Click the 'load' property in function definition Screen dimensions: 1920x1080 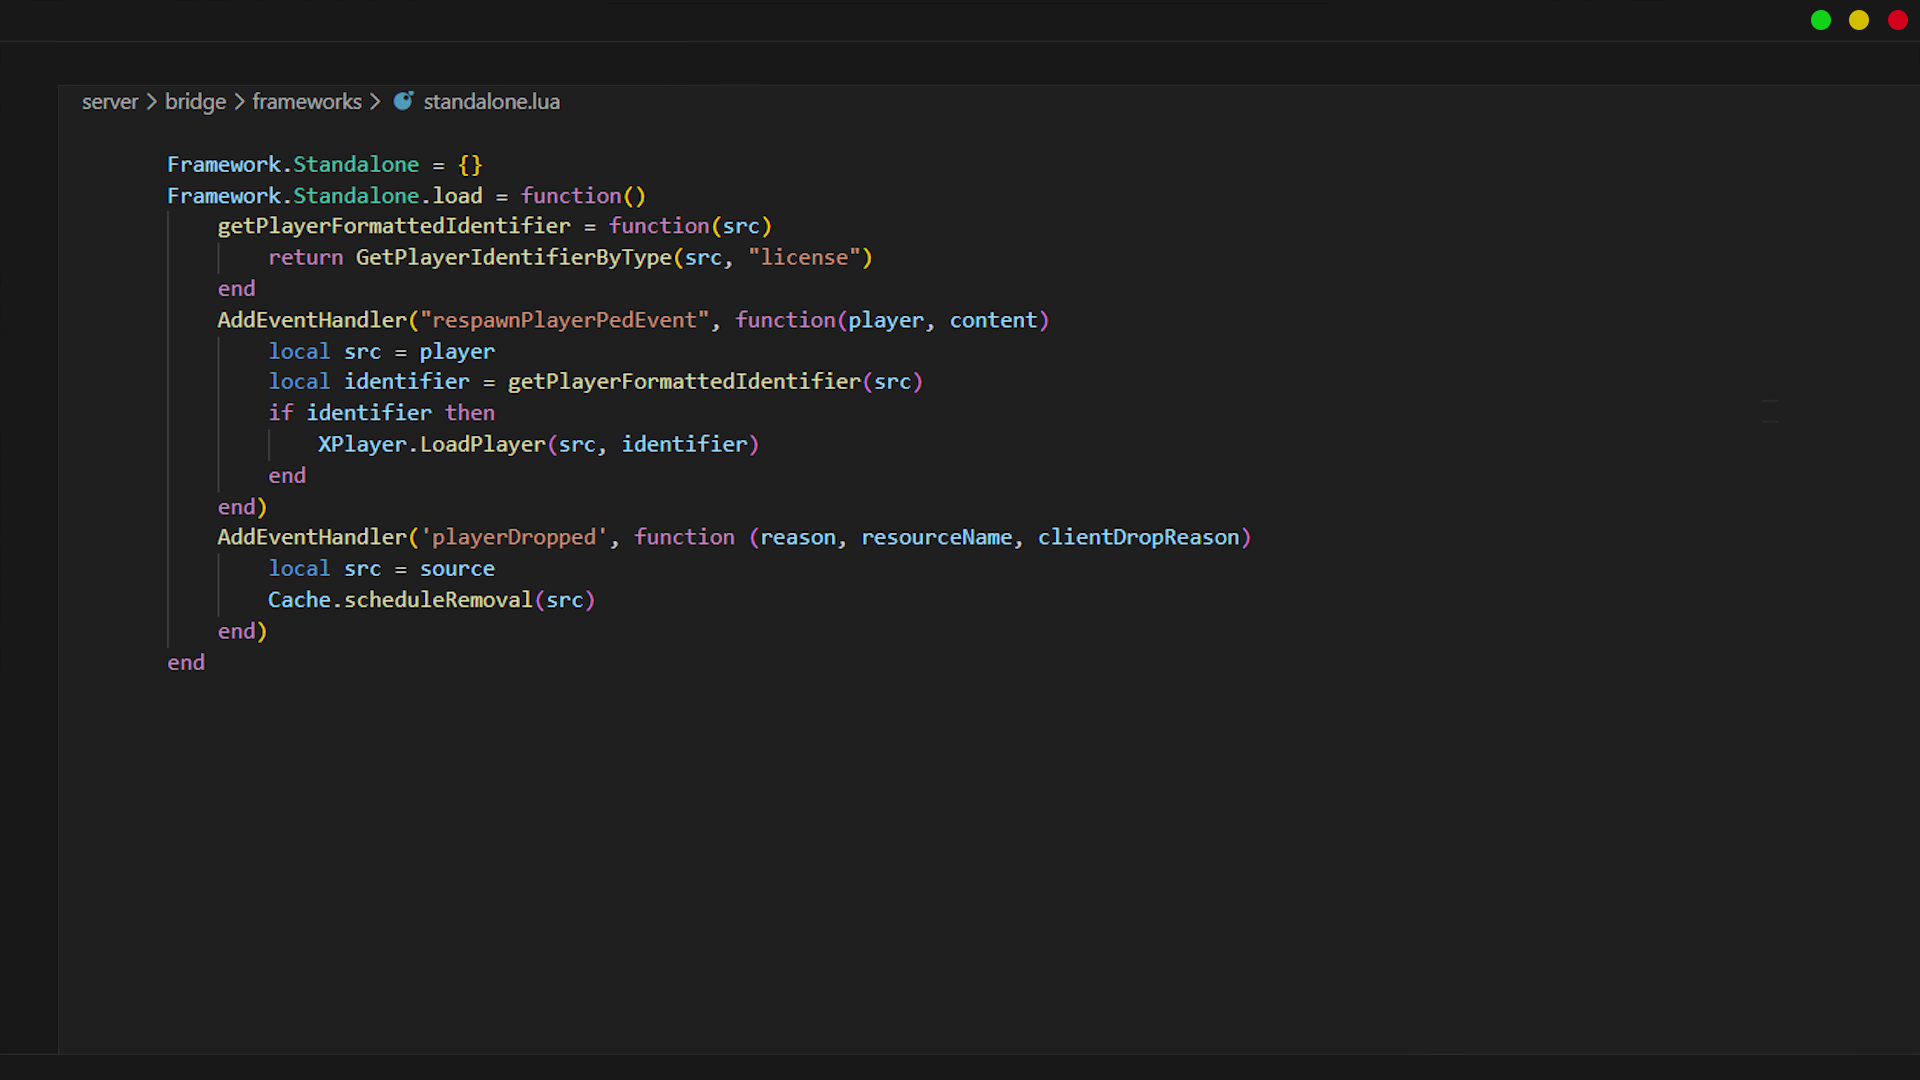[457, 196]
